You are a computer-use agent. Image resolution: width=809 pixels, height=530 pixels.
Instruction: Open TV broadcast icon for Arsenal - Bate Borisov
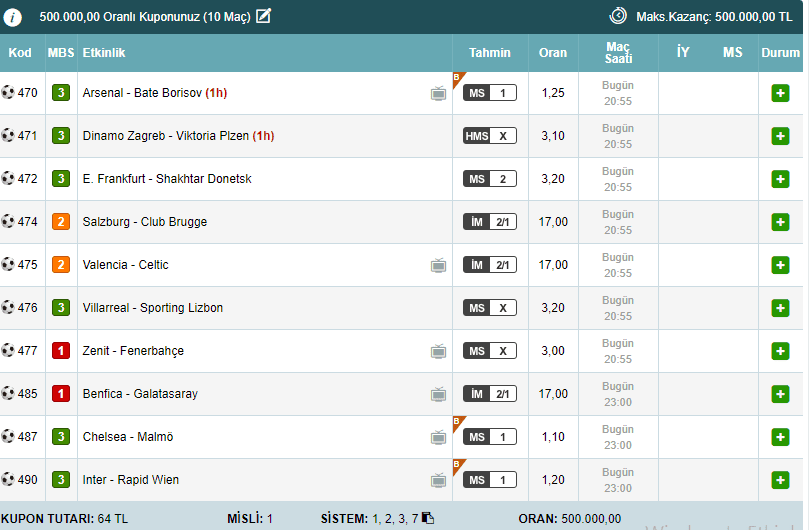(439, 93)
